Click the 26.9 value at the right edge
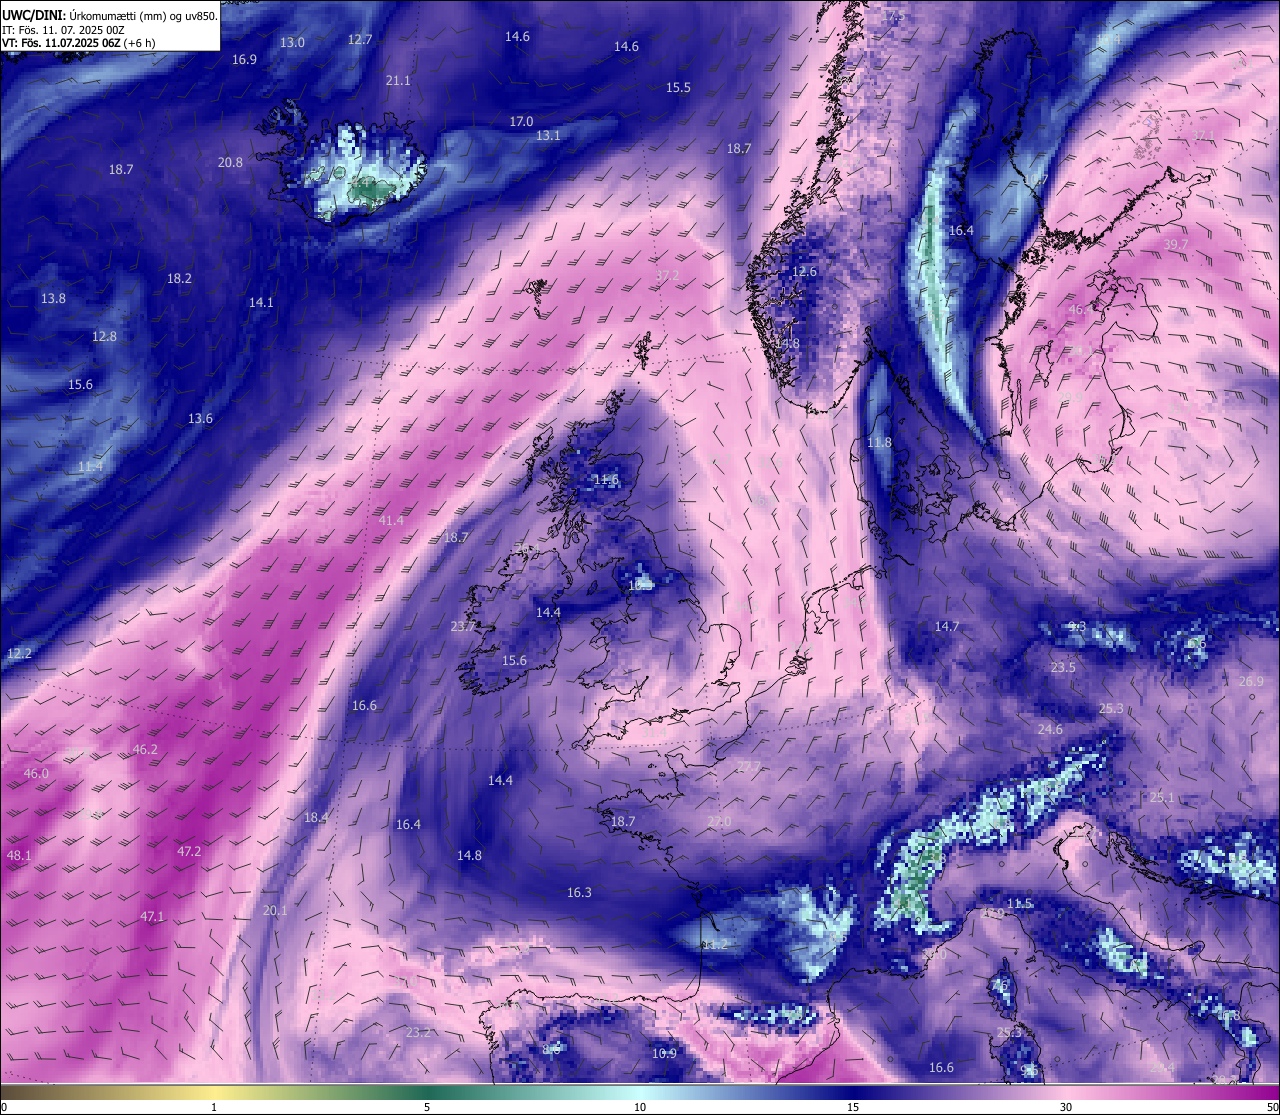 tap(1252, 682)
